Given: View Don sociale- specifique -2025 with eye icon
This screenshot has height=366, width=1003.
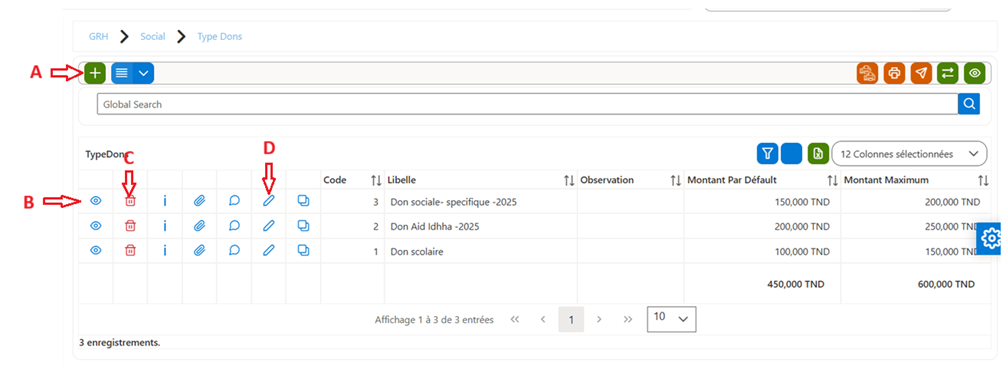Looking at the screenshot, I should [96, 201].
